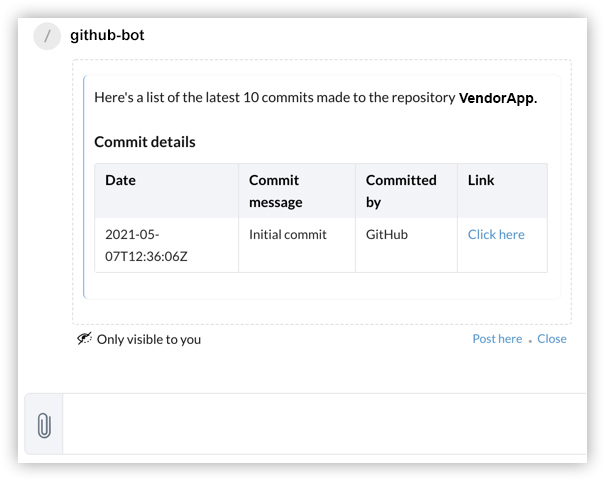The width and height of the screenshot is (605, 481).
Task: Focus the message input field
Action: point(320,426)
